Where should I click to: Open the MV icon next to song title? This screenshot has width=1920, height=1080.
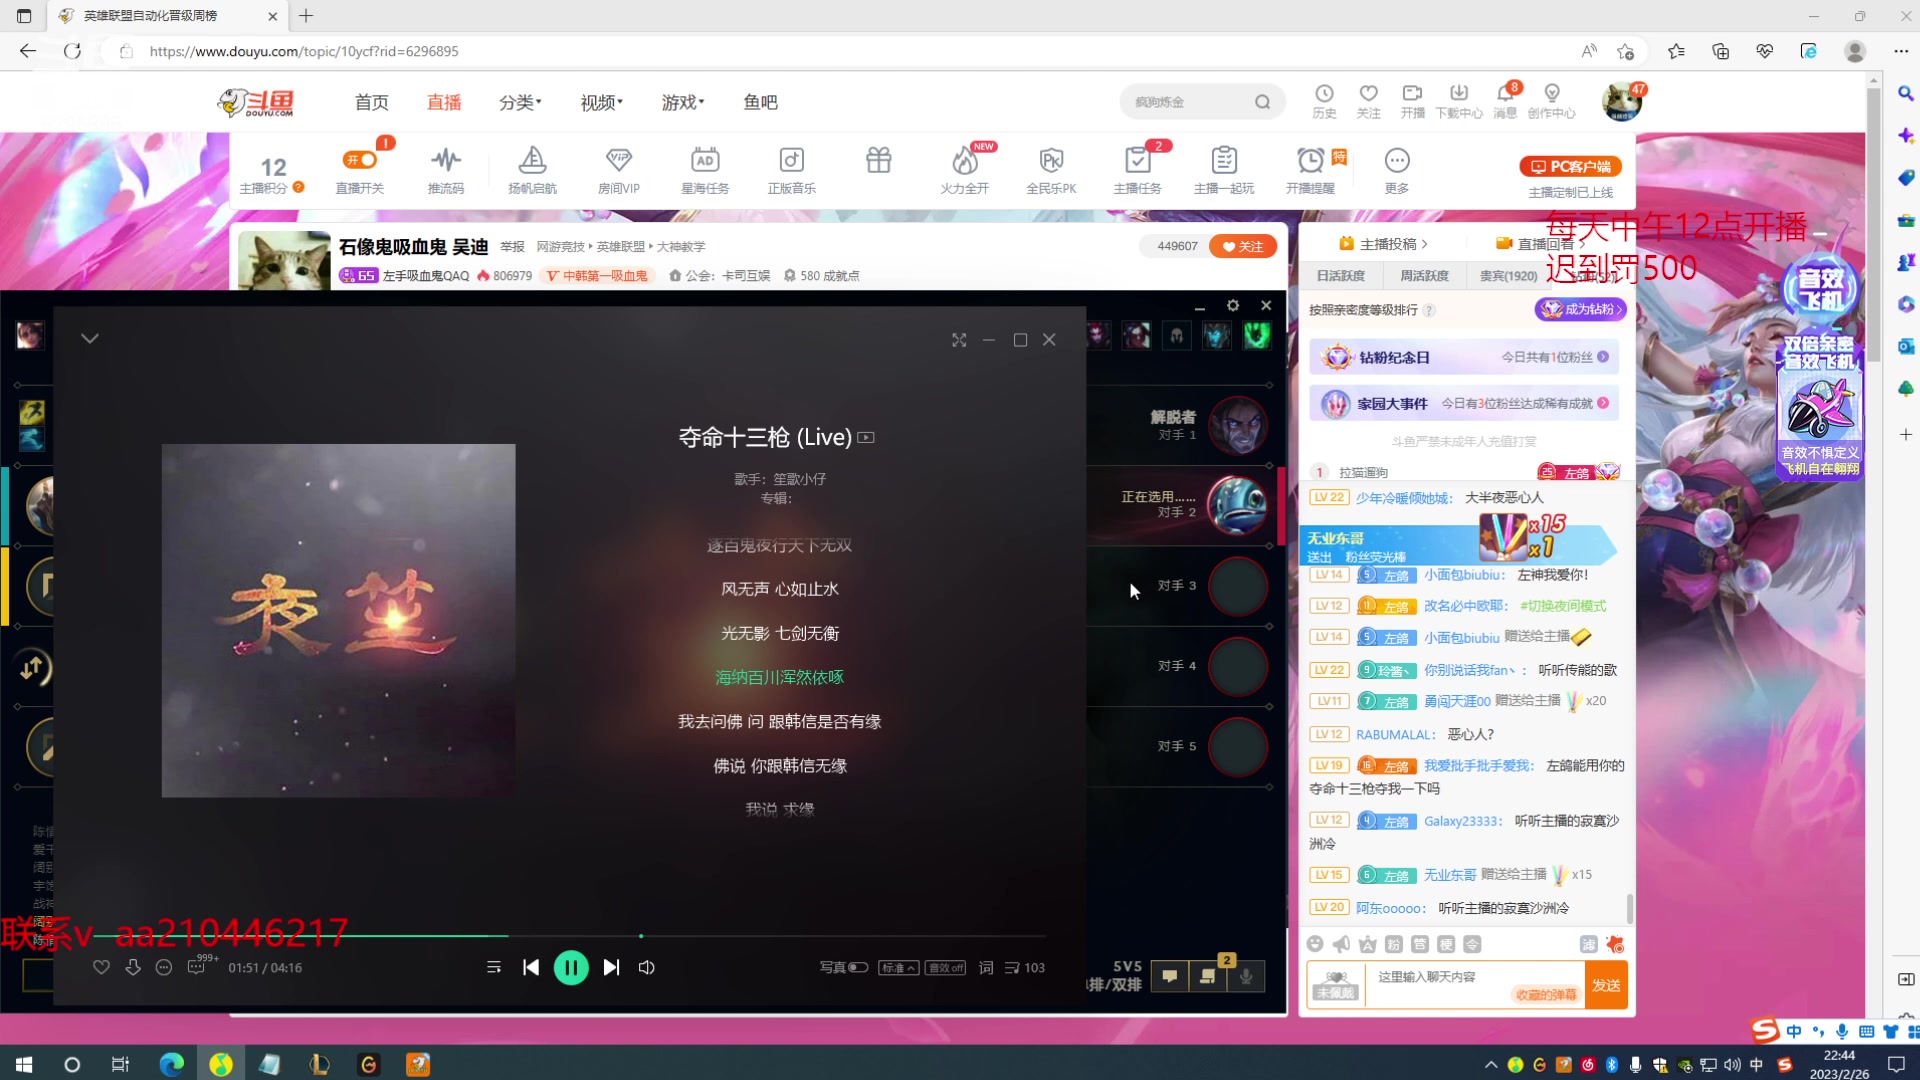tap(866, 437)
